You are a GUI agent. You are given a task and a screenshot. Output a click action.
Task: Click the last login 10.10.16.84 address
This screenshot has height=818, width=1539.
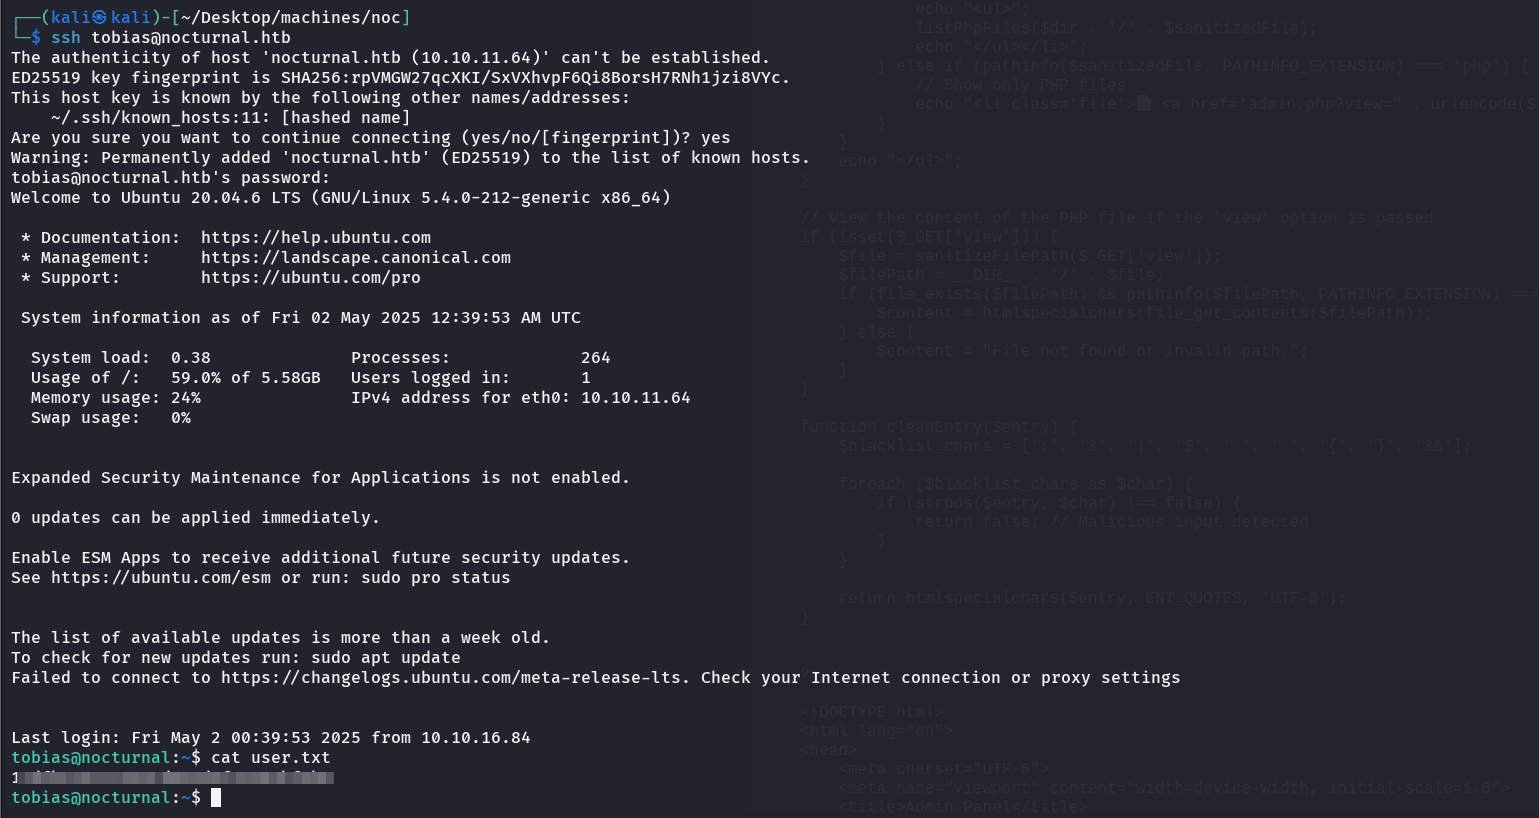pos(476,738)
